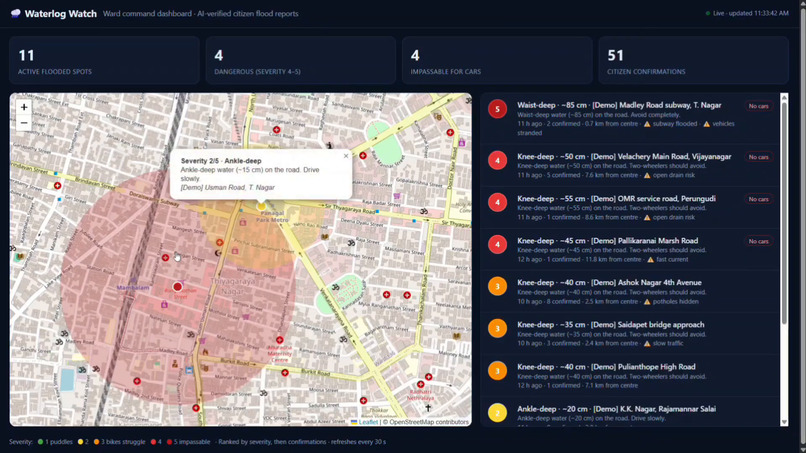Image resolution: width=806 pixels, height=453 pixels.
Task: Click the Live status green indicator dot
Action: pyautogui.click(x=708, y=13)
